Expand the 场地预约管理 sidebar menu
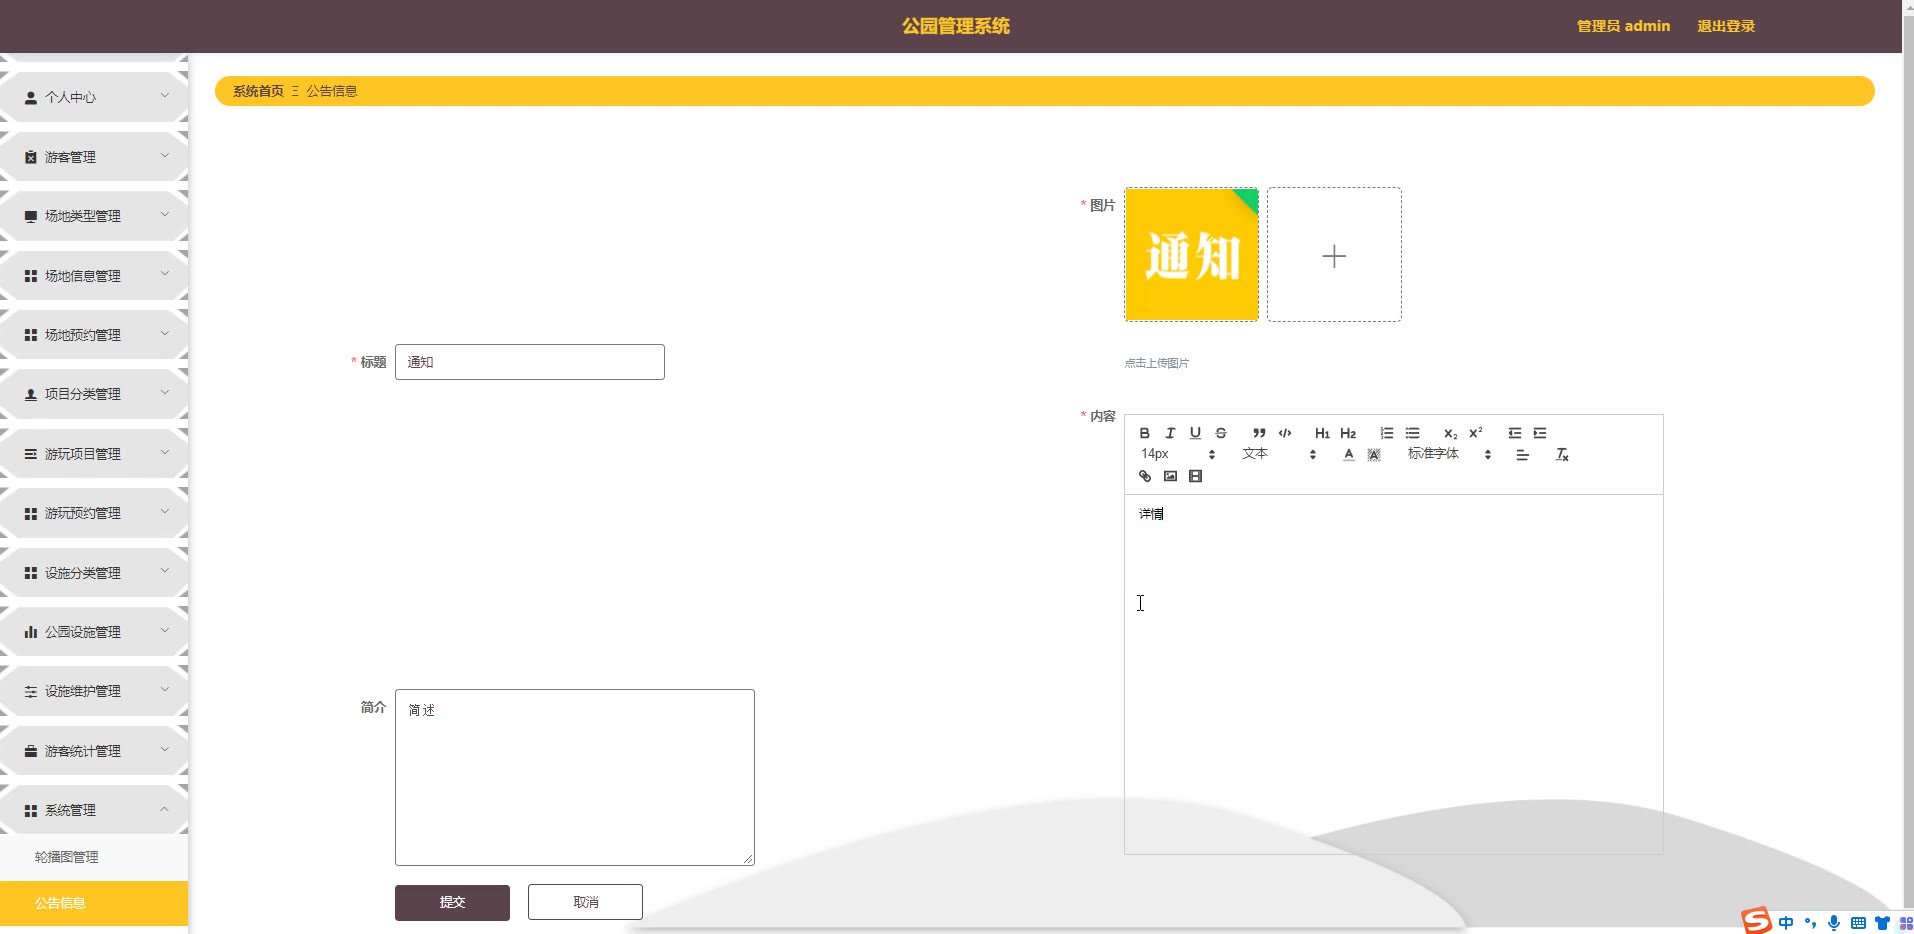This screenshot has height=934, width=1914. tap(94, 335)
